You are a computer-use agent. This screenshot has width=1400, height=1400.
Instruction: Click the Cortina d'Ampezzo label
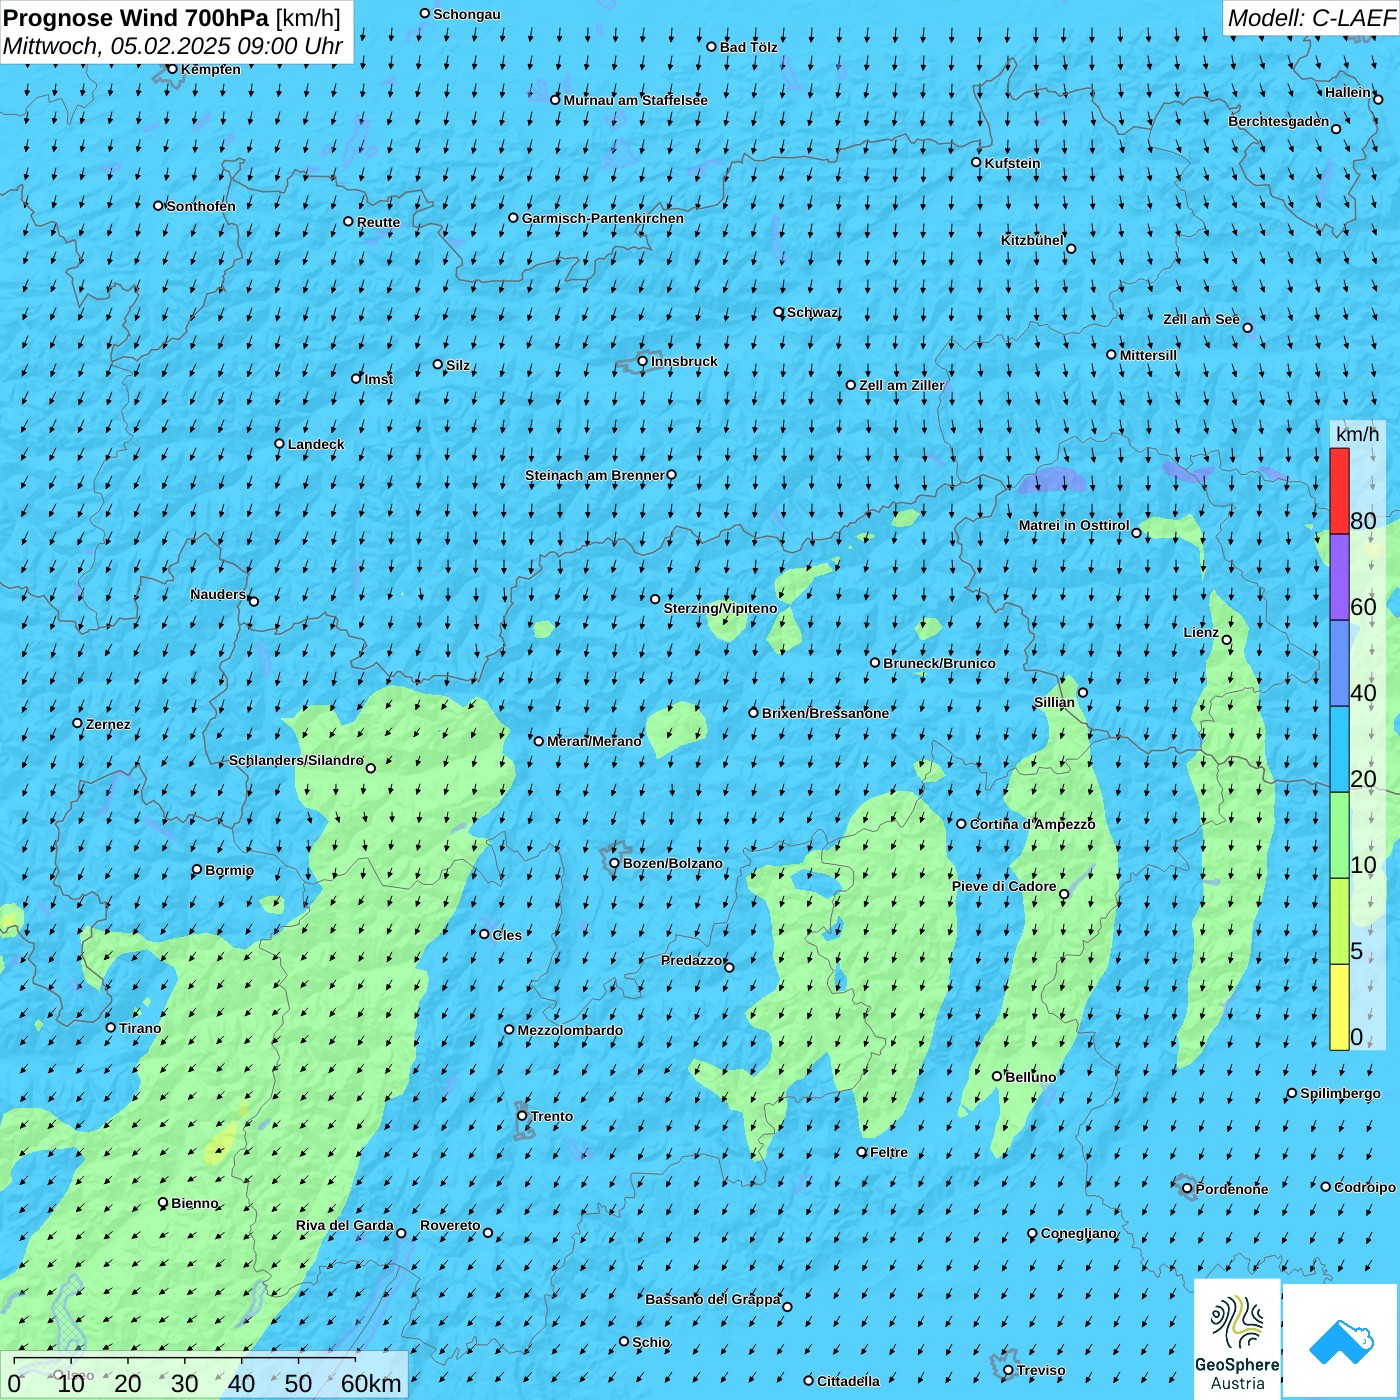[1032, 824]
